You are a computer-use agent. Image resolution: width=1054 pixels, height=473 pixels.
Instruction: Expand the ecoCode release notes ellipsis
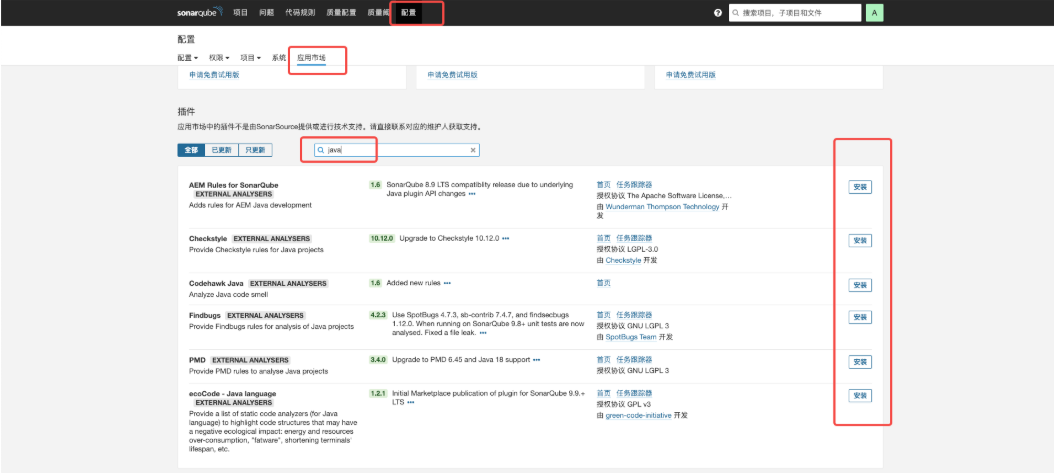(410, 402)
